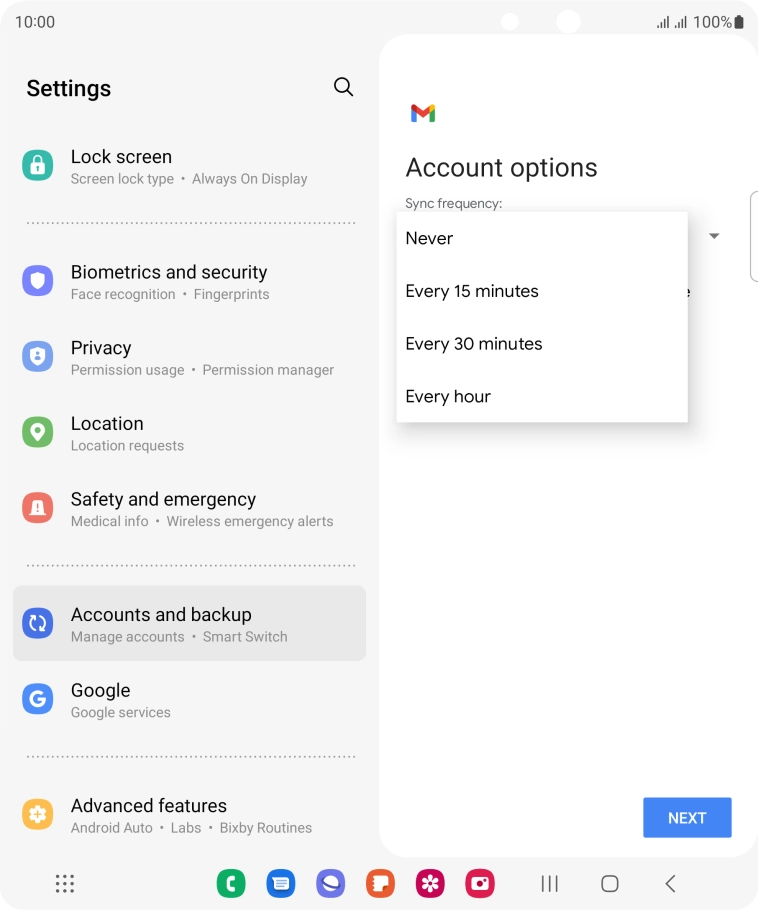The image size is (758, 910).
Task: Tap the NEXT button
Action: click(687, 818)
